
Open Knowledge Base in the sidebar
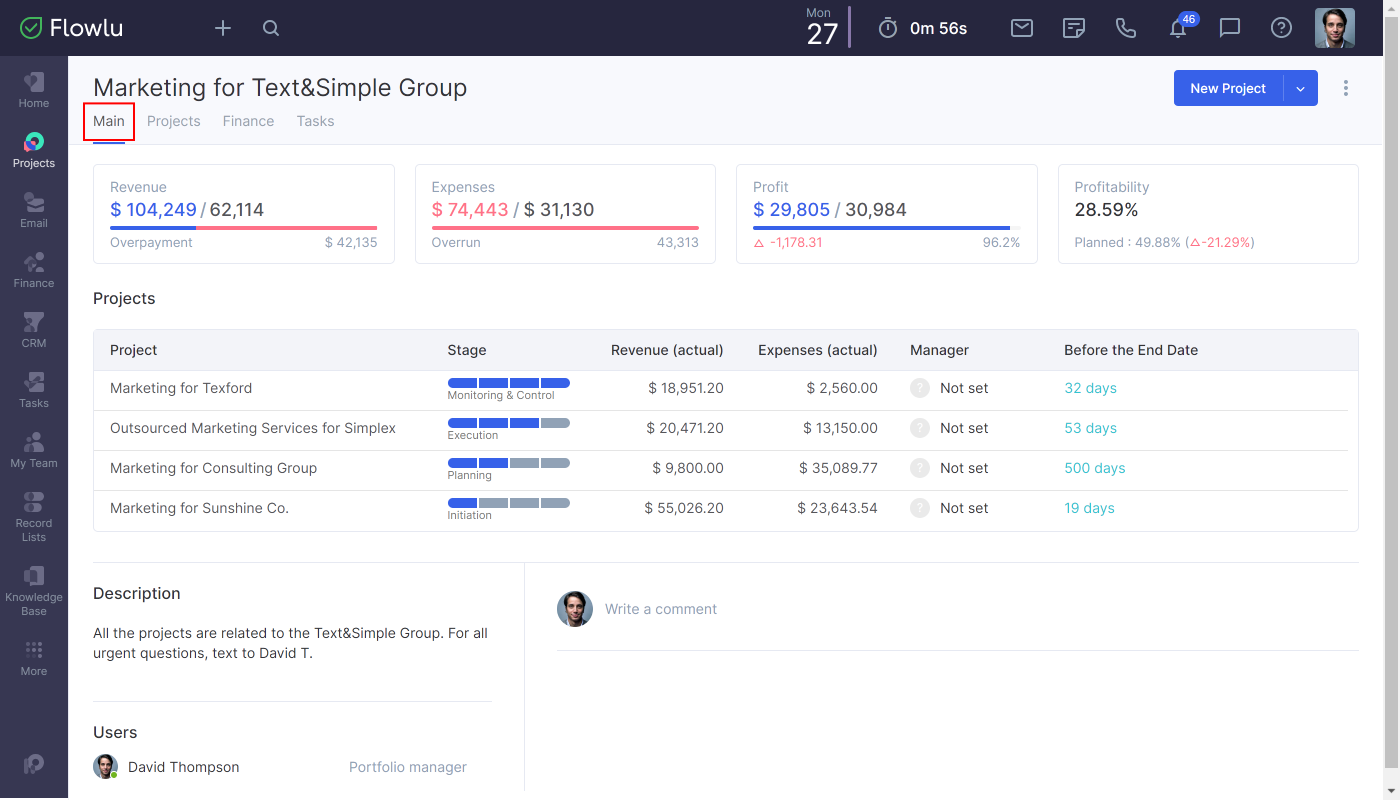34,590
